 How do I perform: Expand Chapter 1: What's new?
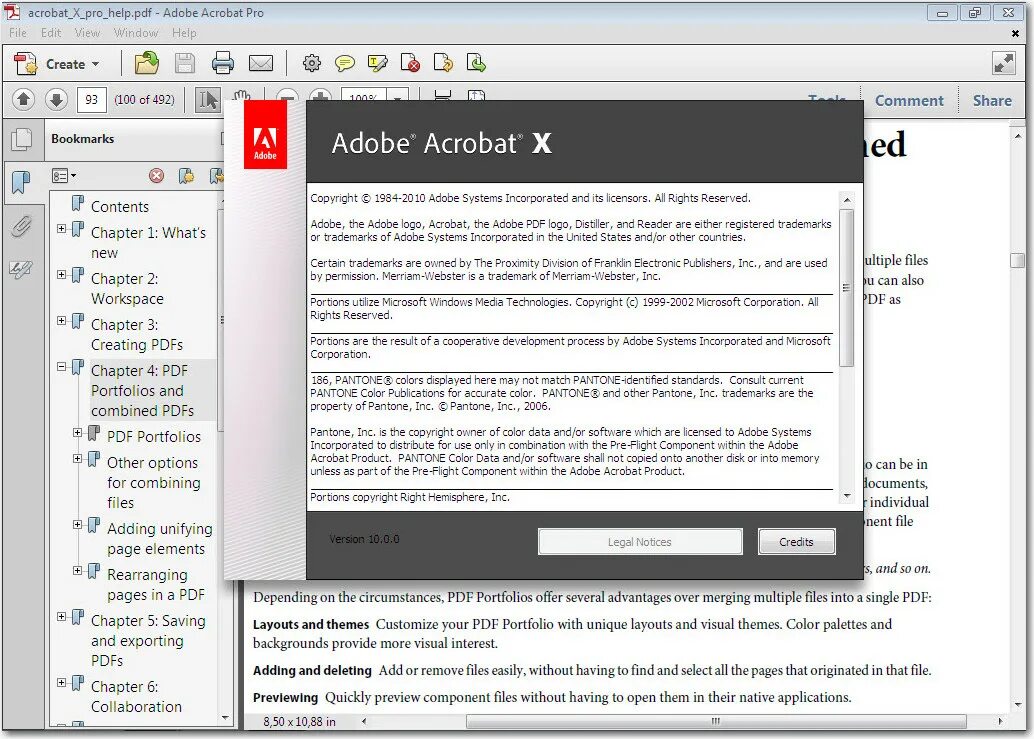coord(61,229)
